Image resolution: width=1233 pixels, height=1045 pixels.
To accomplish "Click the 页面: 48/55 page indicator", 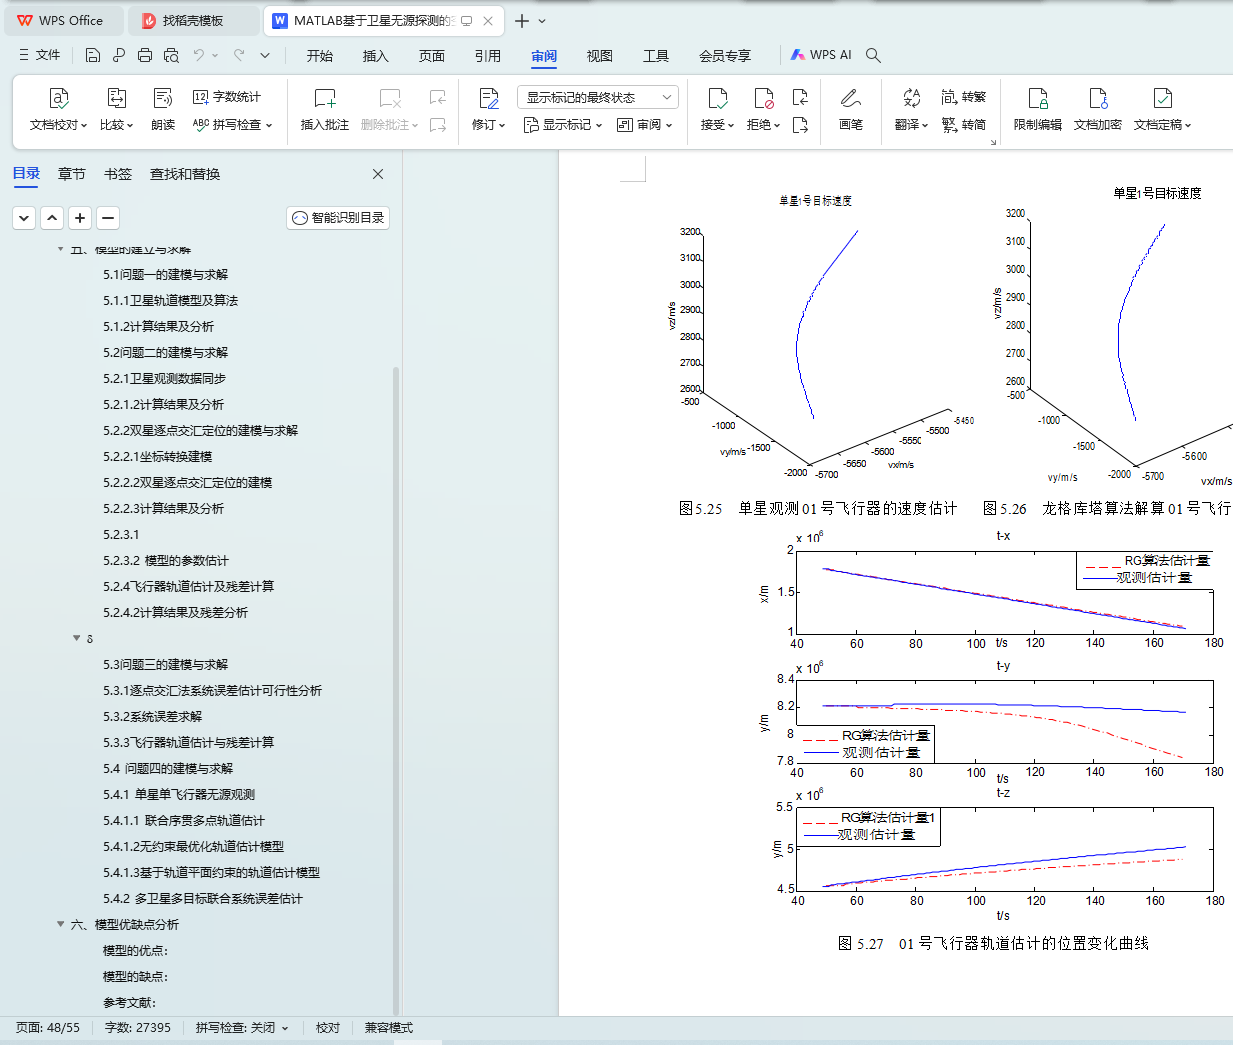I will point(48,1027).
